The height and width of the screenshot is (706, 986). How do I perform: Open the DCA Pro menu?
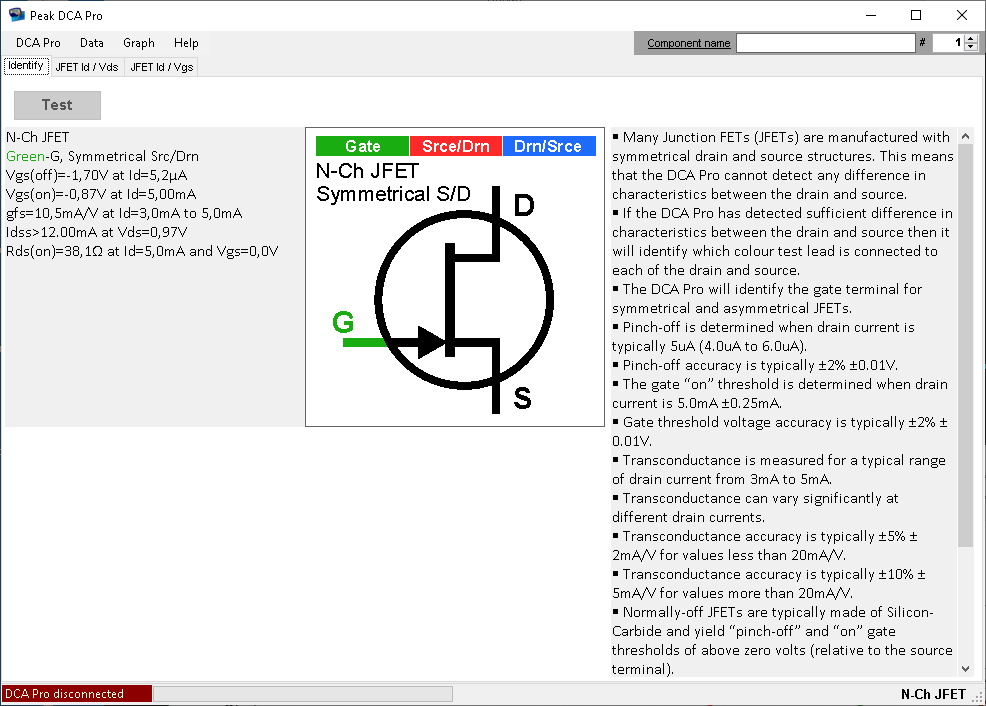[x=38, y=43]
